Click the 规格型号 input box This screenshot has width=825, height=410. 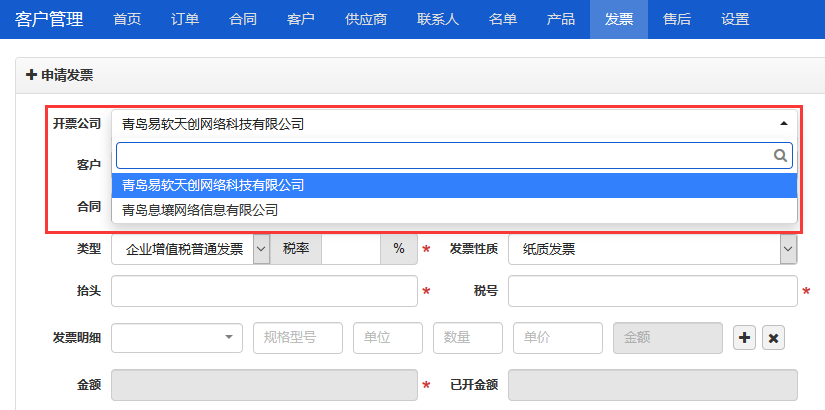[x=298, y=338]
